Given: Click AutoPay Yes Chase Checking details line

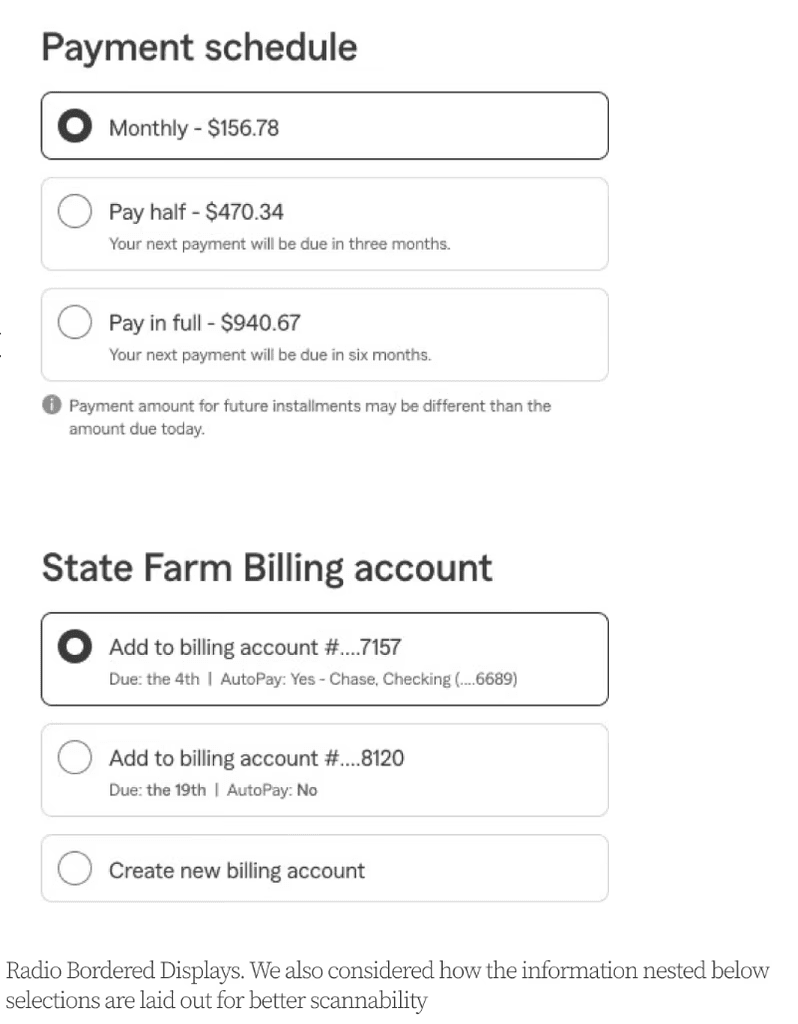Looking at the screenshot, I should [x=313, y=679].
